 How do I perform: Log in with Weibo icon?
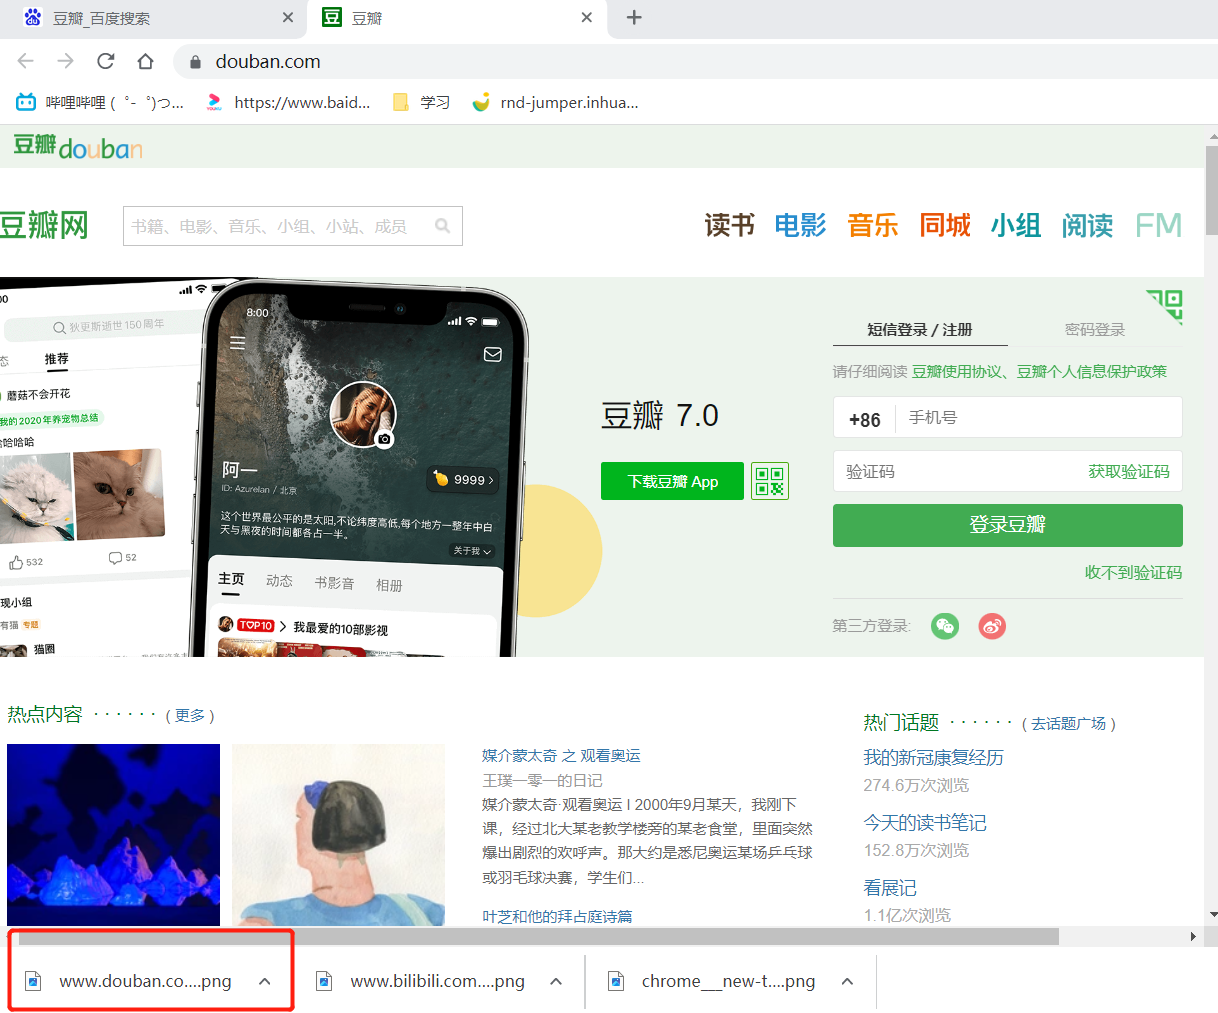[992, 626]
